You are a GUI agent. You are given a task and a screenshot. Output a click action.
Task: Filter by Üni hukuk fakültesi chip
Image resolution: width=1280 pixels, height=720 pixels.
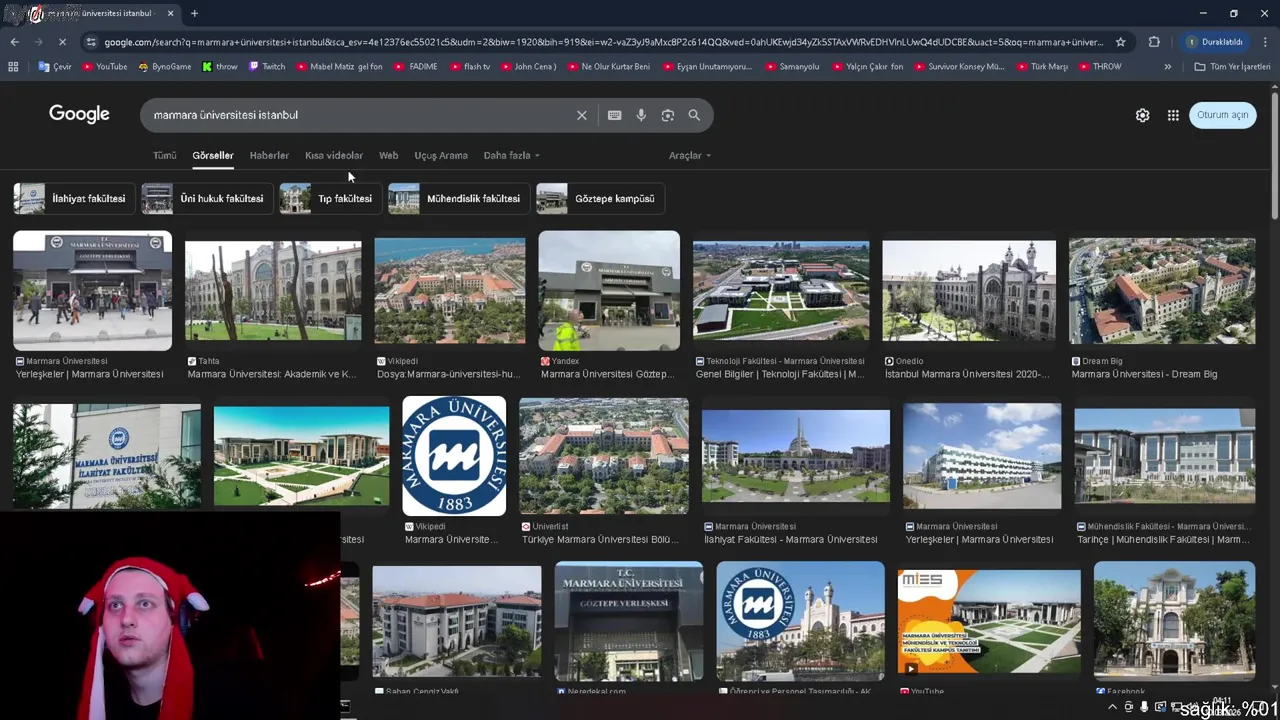(x=205, y=198)
